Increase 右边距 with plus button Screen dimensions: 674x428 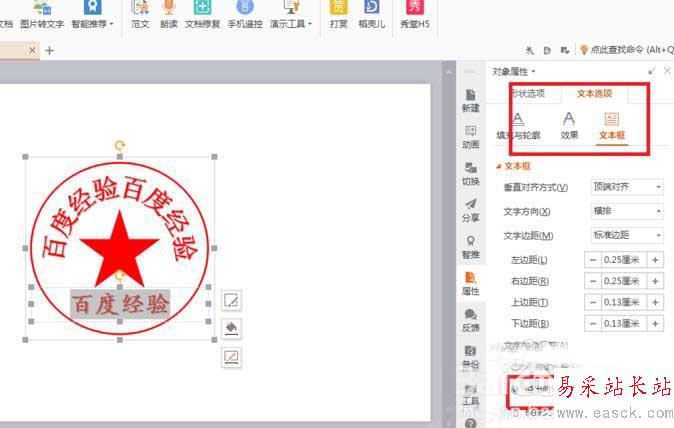655,281
